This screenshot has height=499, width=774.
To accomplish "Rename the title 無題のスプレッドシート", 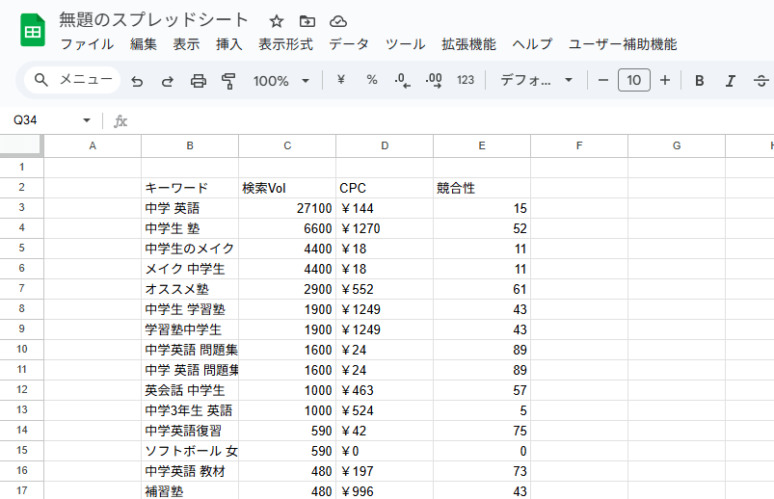I will [154, 20].
